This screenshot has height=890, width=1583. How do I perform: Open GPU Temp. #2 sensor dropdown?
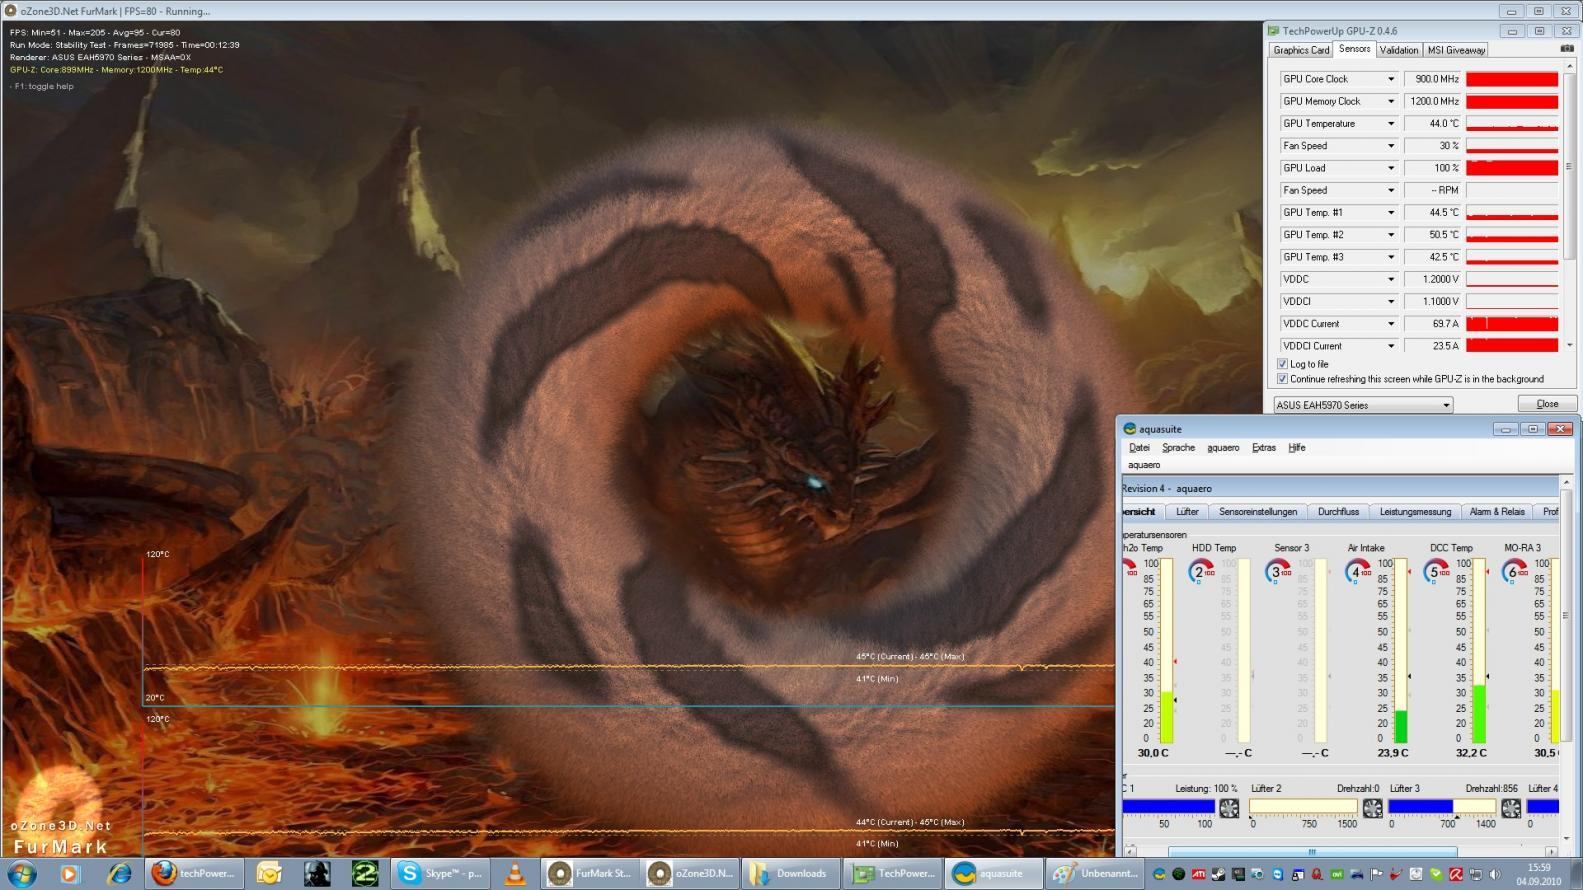pos(1390,234)
